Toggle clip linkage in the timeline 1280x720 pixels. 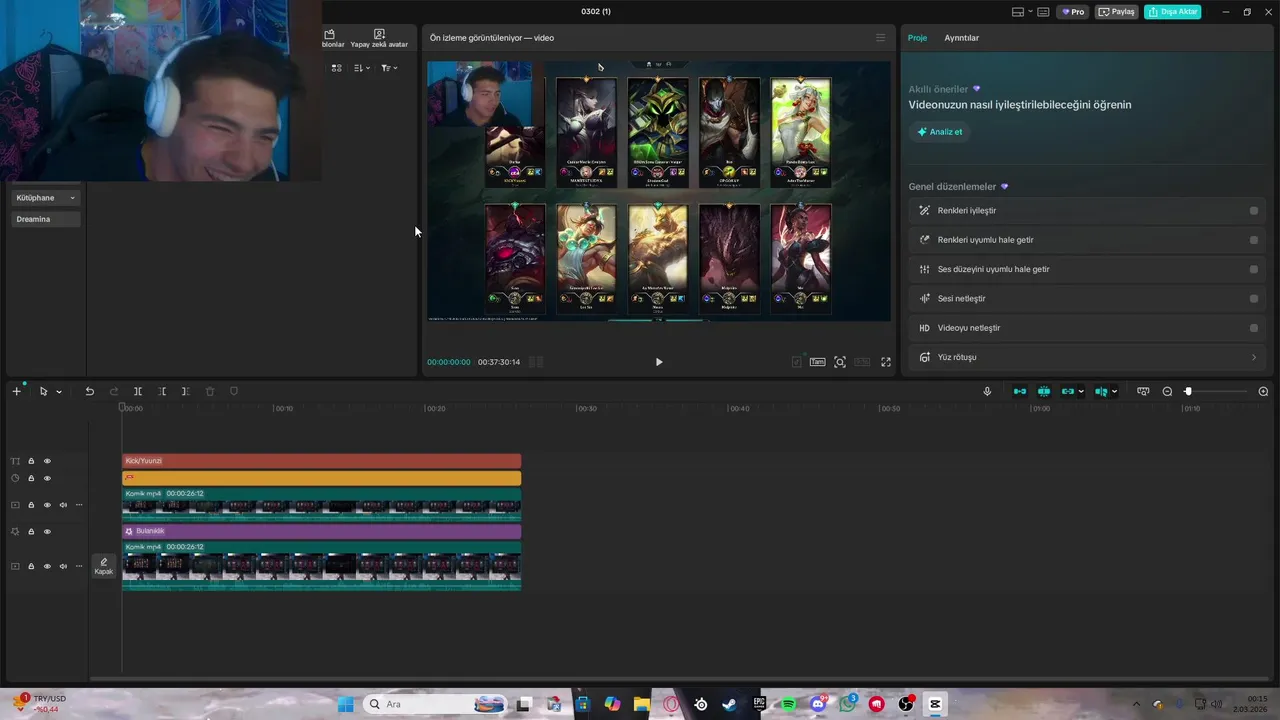point(1067,391)
